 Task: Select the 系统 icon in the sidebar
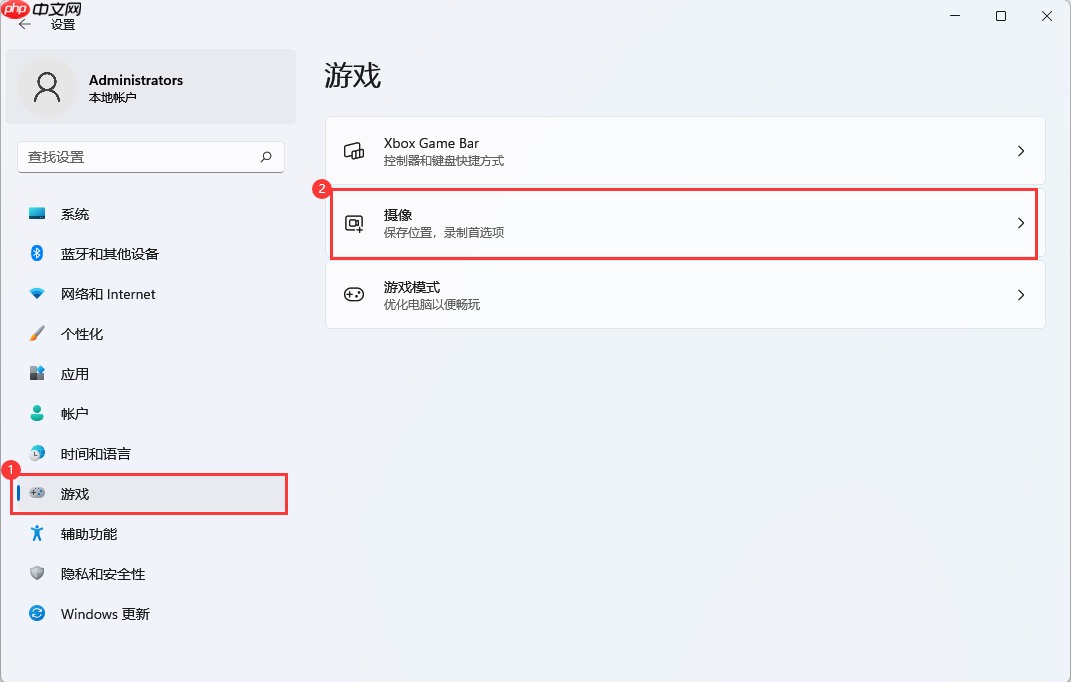(36, 213)
